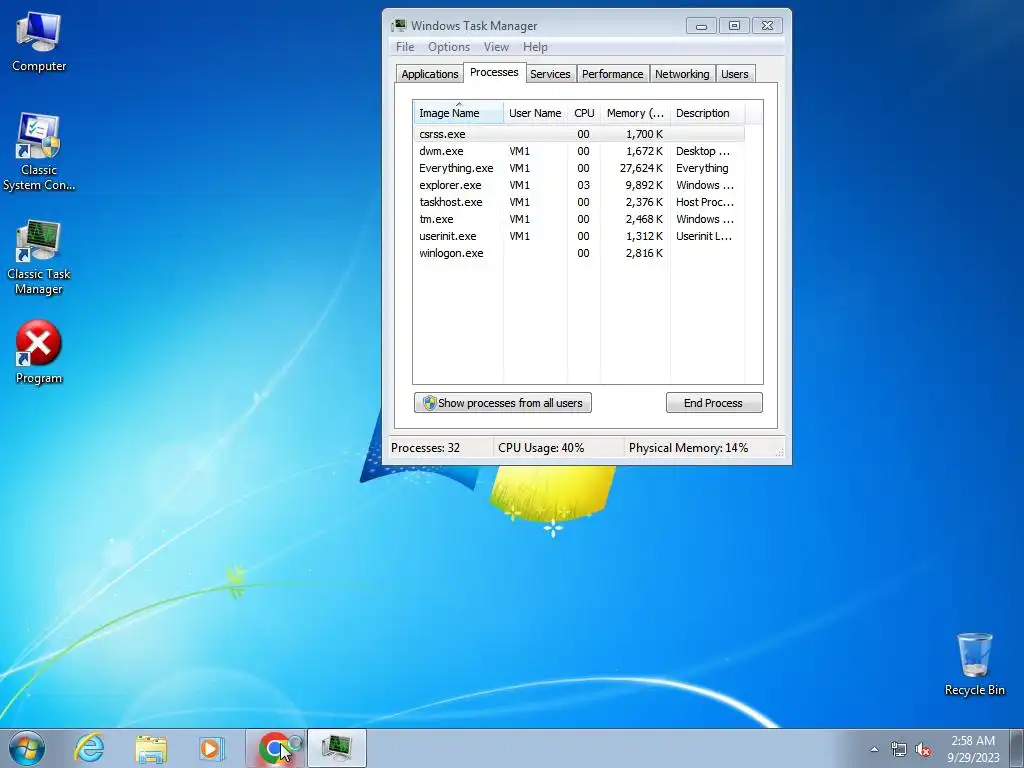Click the Userinit L... description cell

(x=703, y=236)
